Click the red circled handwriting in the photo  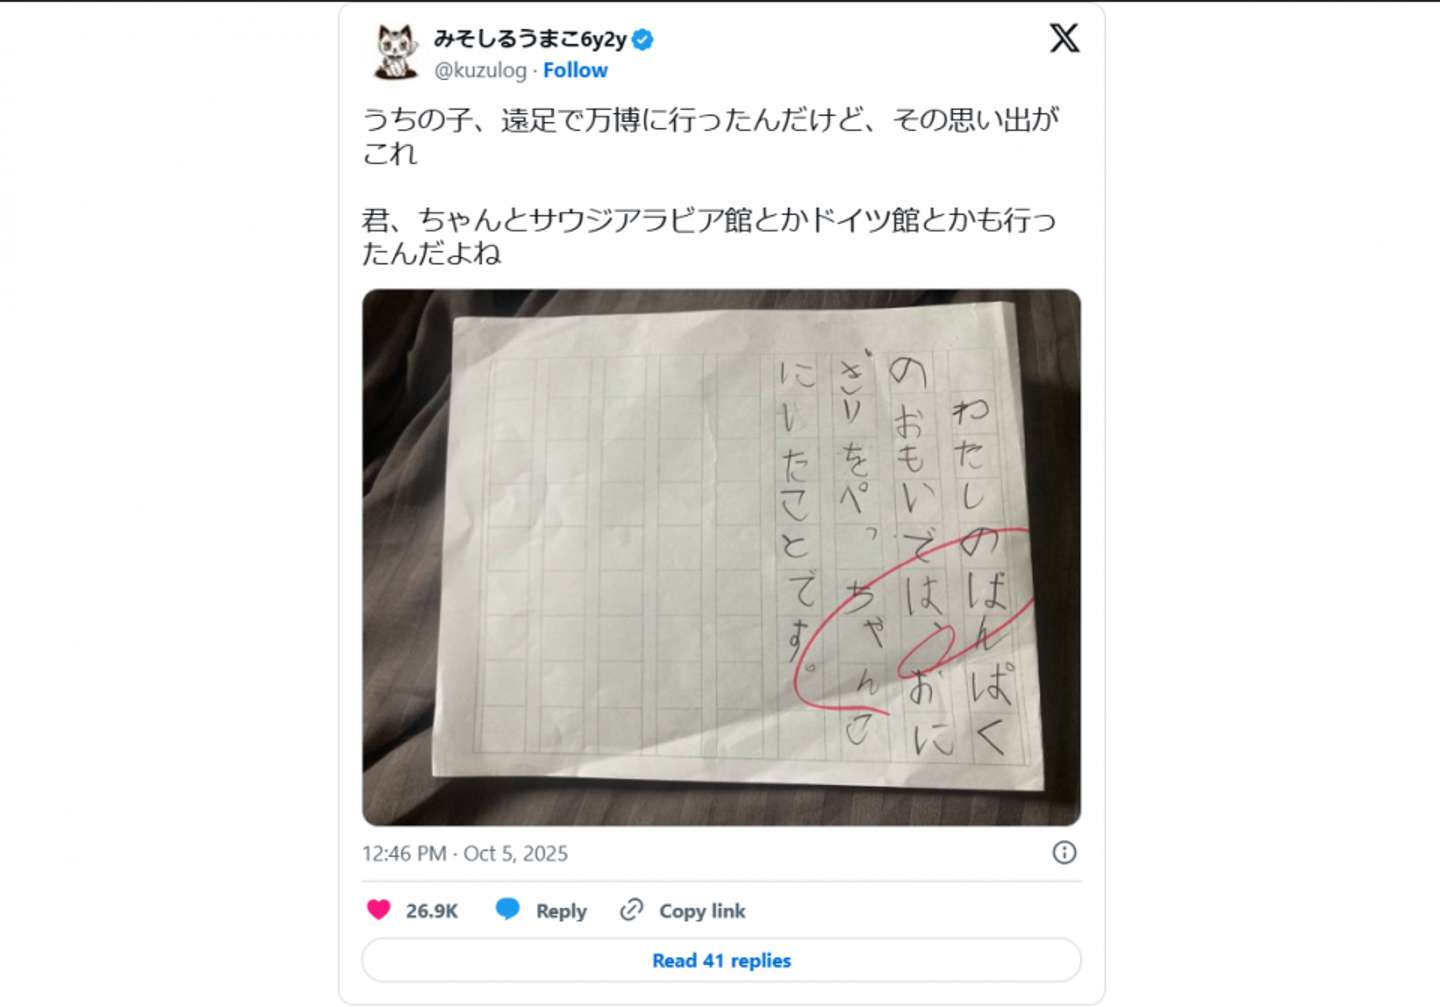pyautogui.click(x=912, y=620)
